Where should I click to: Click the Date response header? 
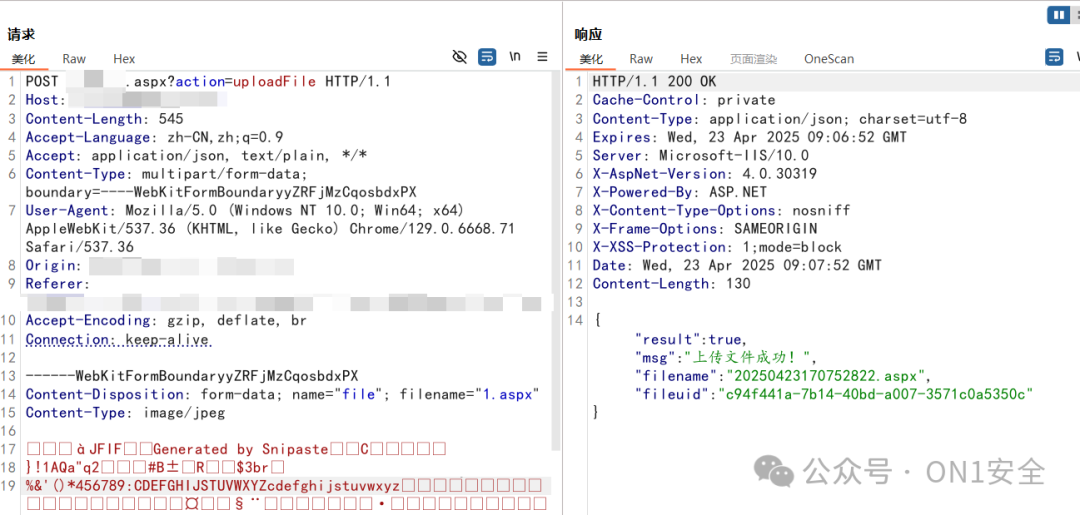(x=737, y=266)
